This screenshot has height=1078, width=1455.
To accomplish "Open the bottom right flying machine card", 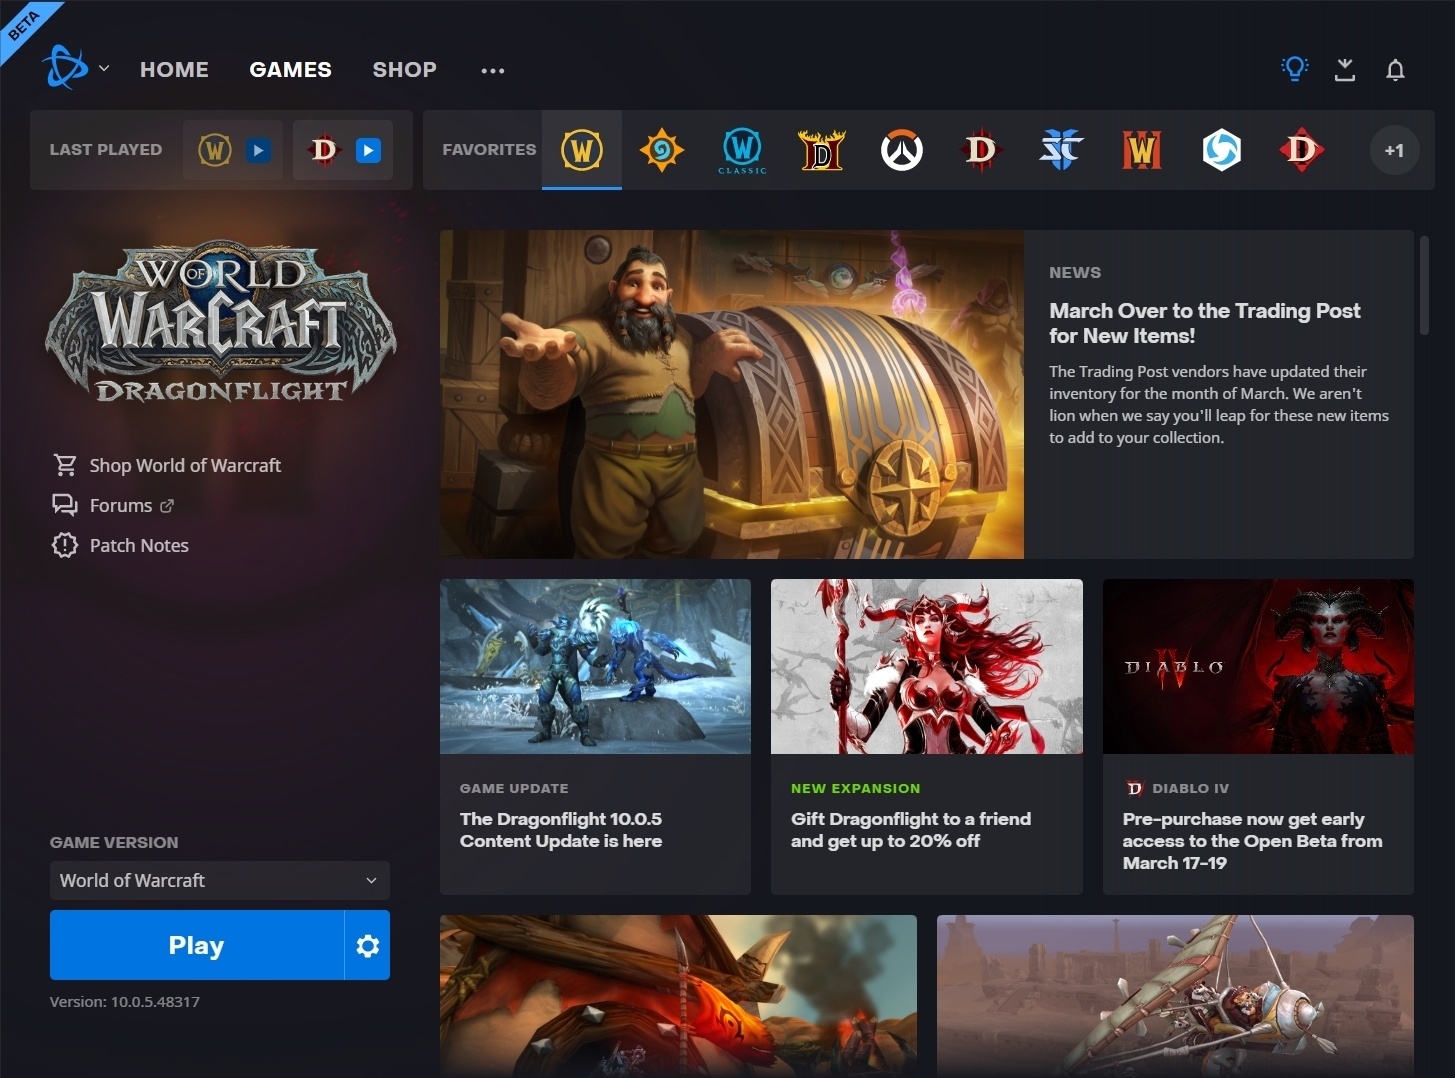I will click(1175, 996).
